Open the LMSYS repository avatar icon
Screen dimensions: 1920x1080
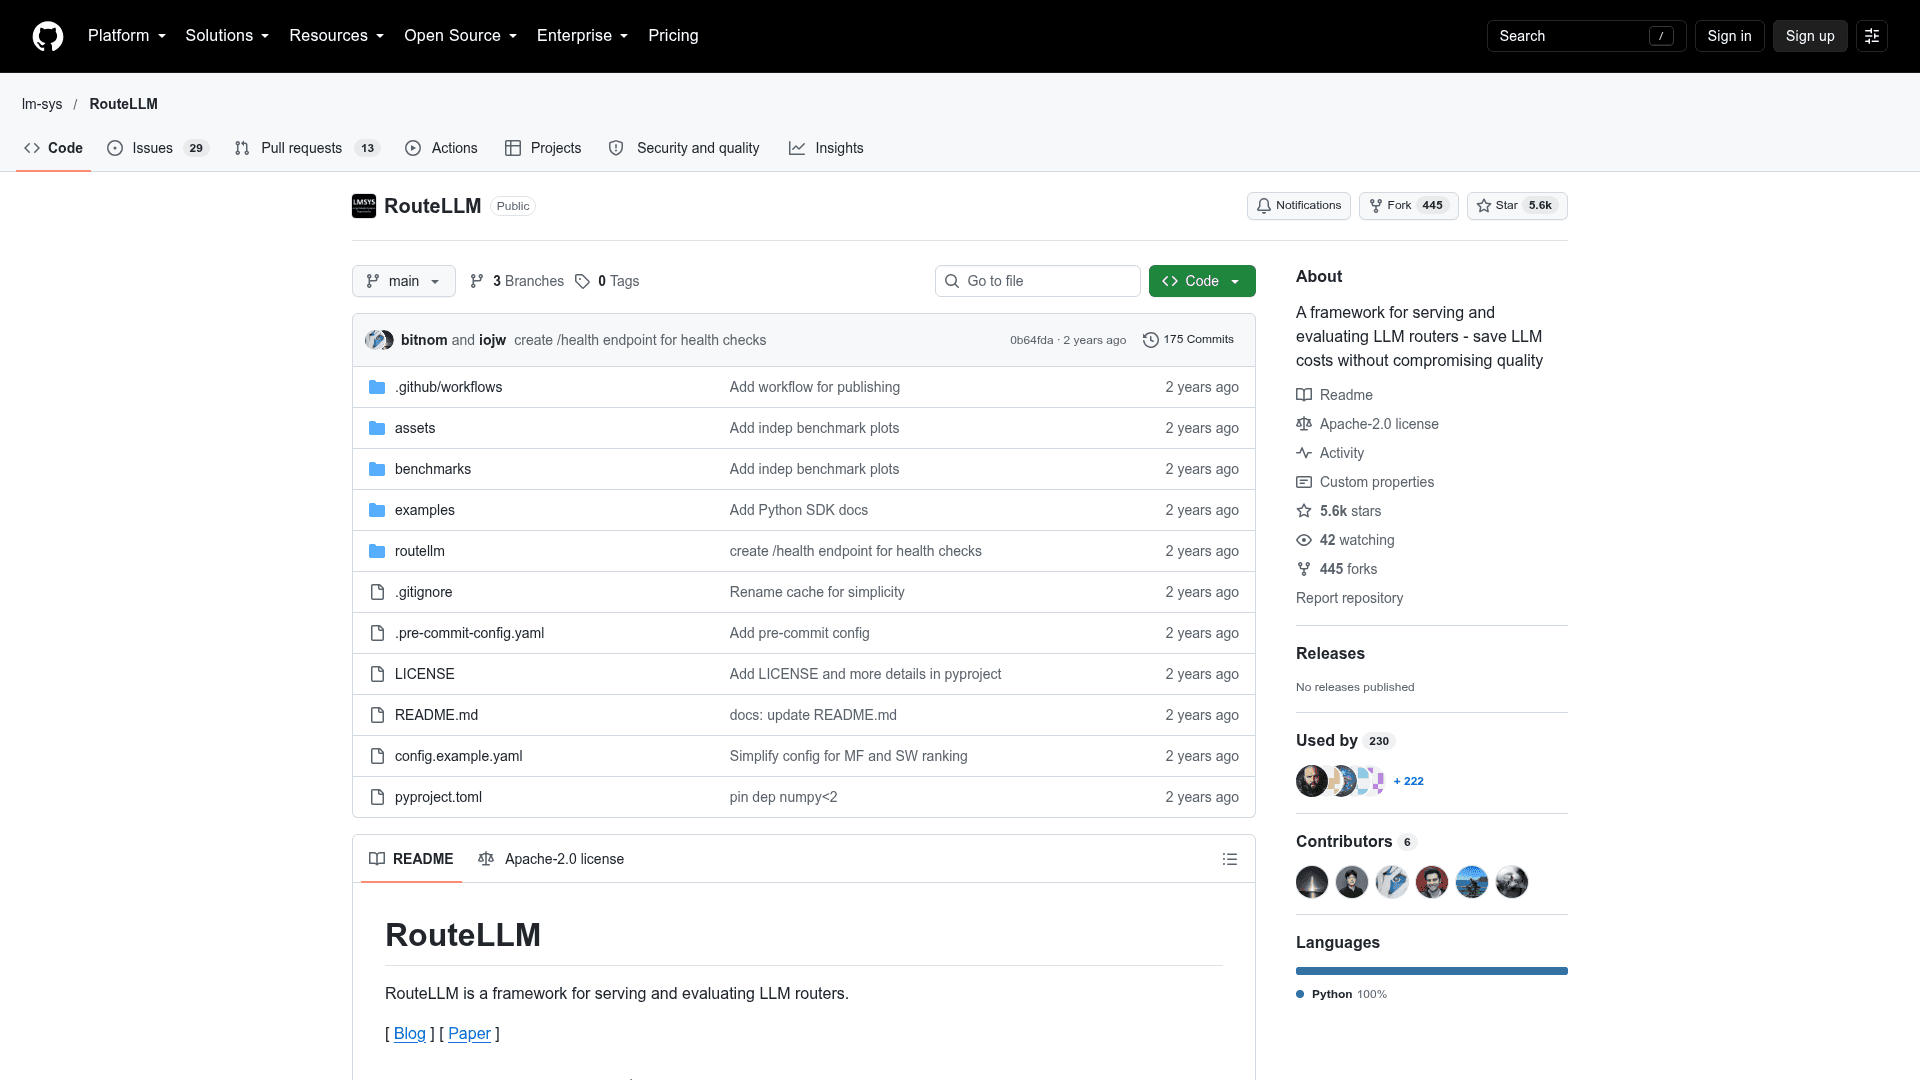pos(364,206)
